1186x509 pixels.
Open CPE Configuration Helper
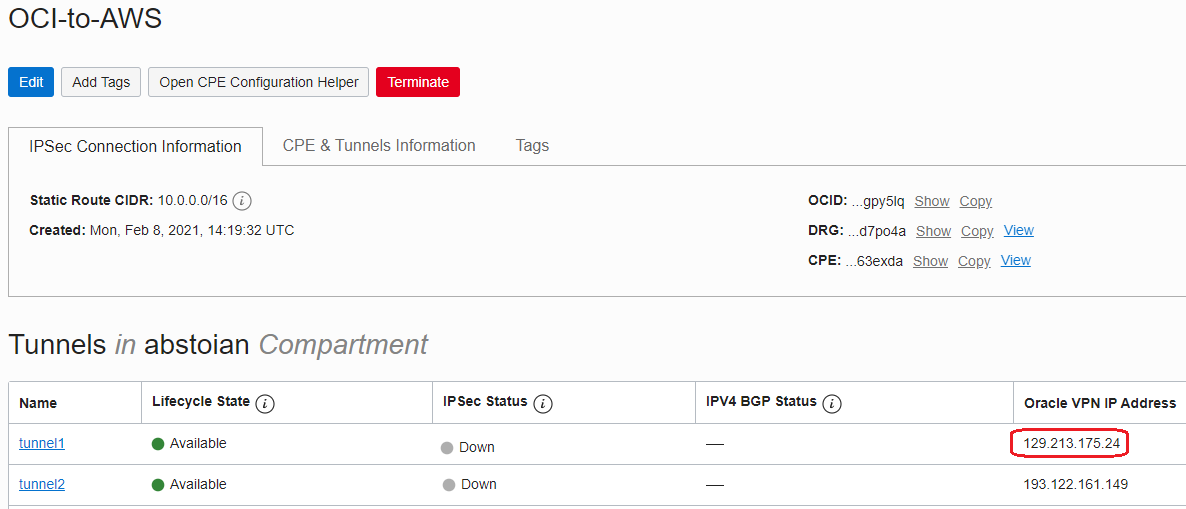[259, 82]
